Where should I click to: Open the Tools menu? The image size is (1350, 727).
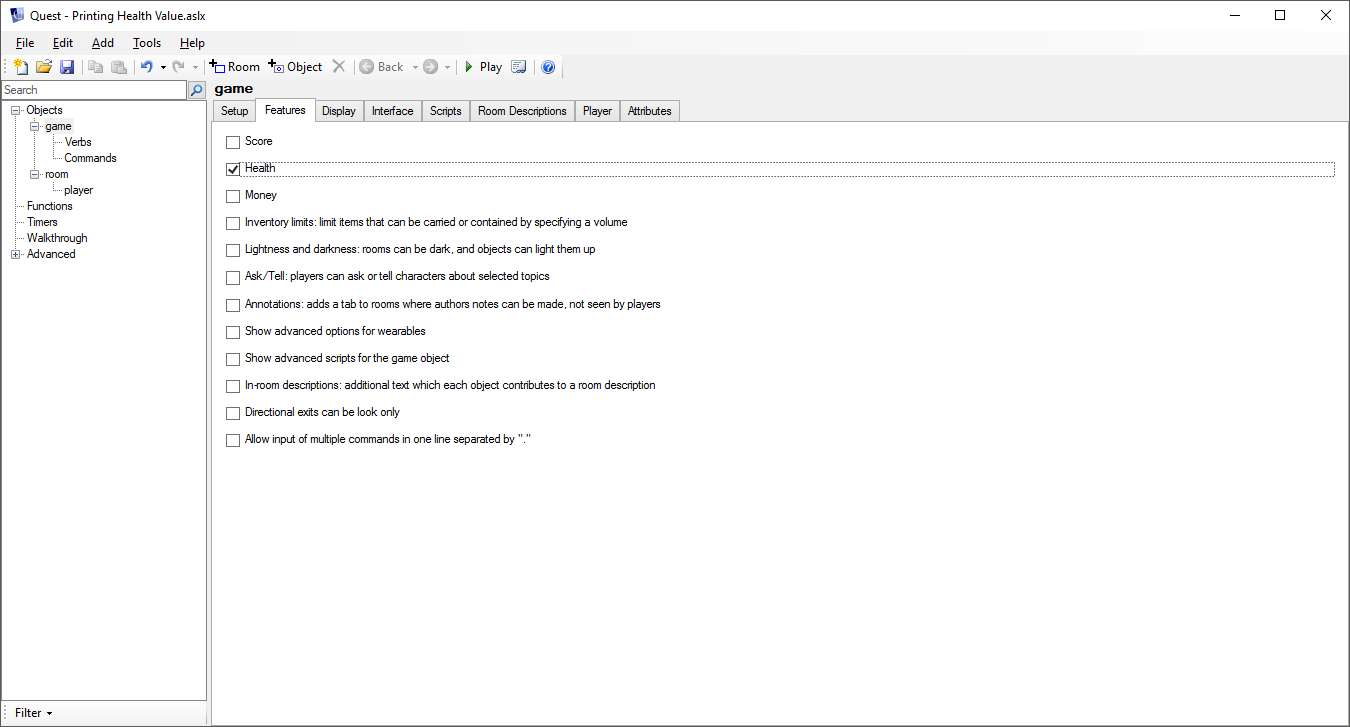(x=147, y=43)
